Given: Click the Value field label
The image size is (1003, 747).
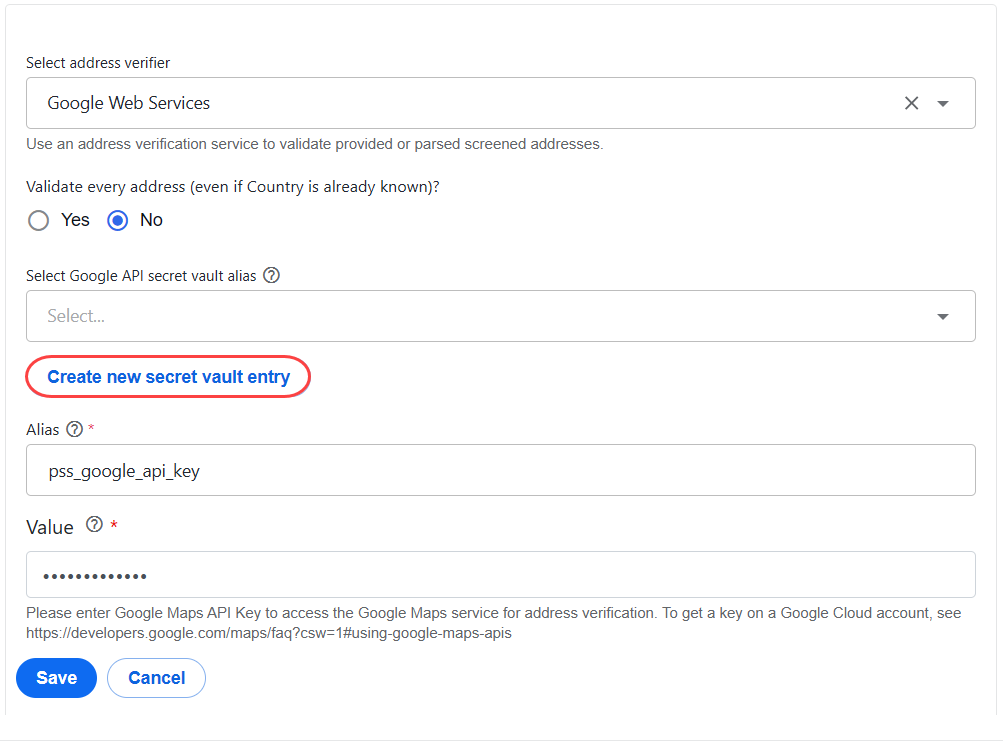Looking at the screenshot, I should (50, 528).
